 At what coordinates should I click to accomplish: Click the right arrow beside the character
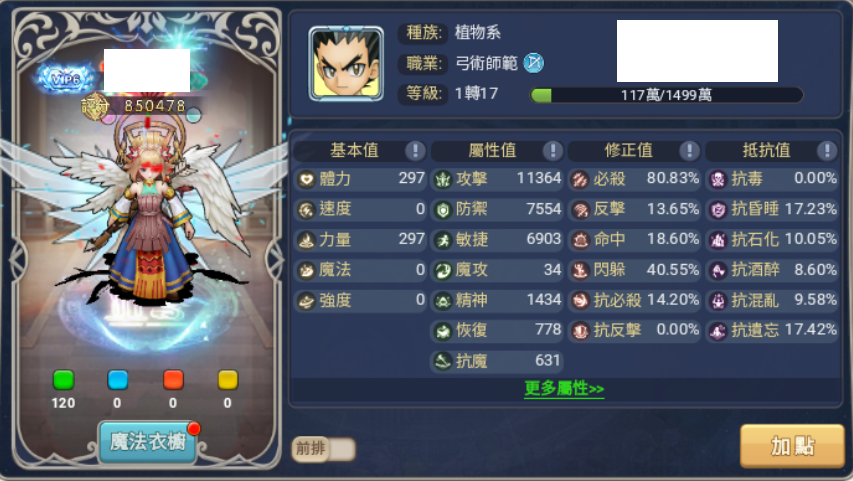point(275,260)
